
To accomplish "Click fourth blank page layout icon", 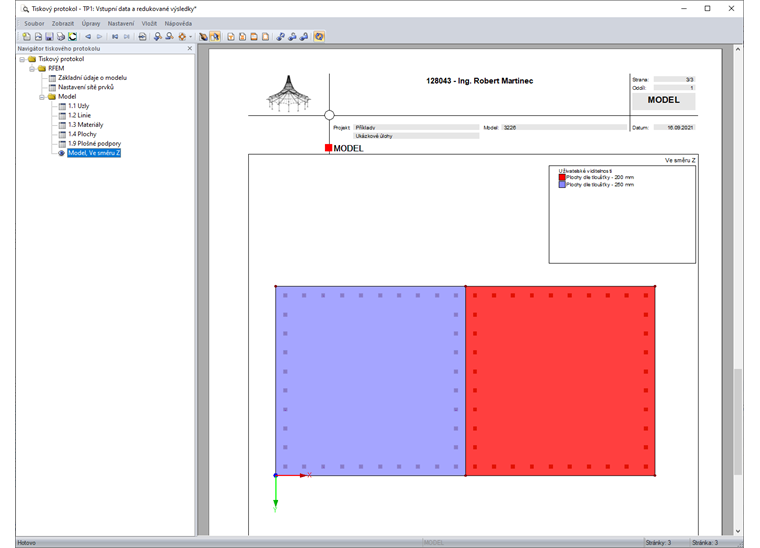I will [266, 36].
